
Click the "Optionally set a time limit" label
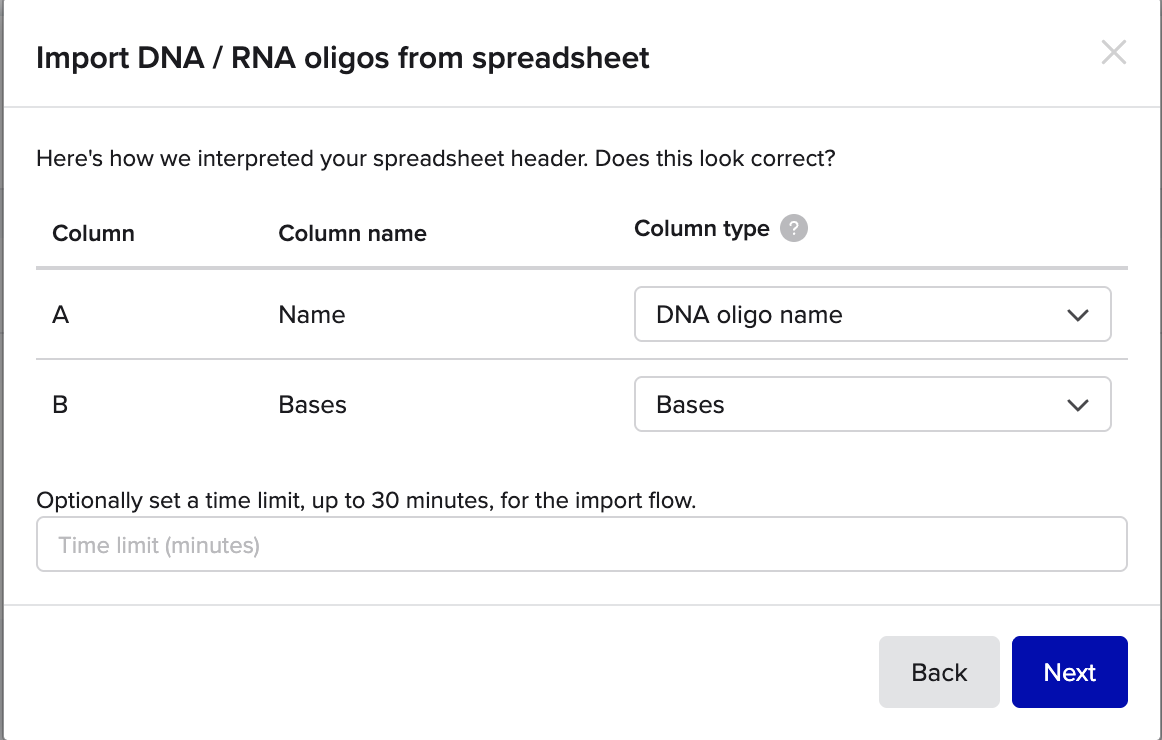(x=365, y=500)
